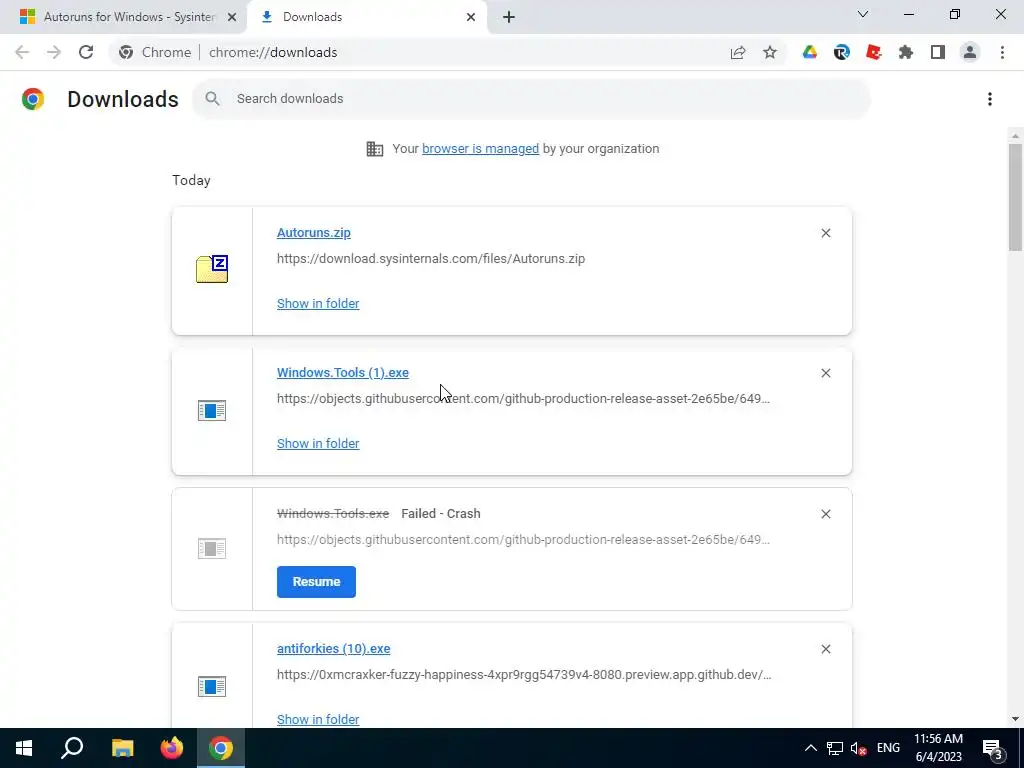Close the Downloads tab
The height and width of the screenshot is (768, 1024).
(x=471, y=17)
